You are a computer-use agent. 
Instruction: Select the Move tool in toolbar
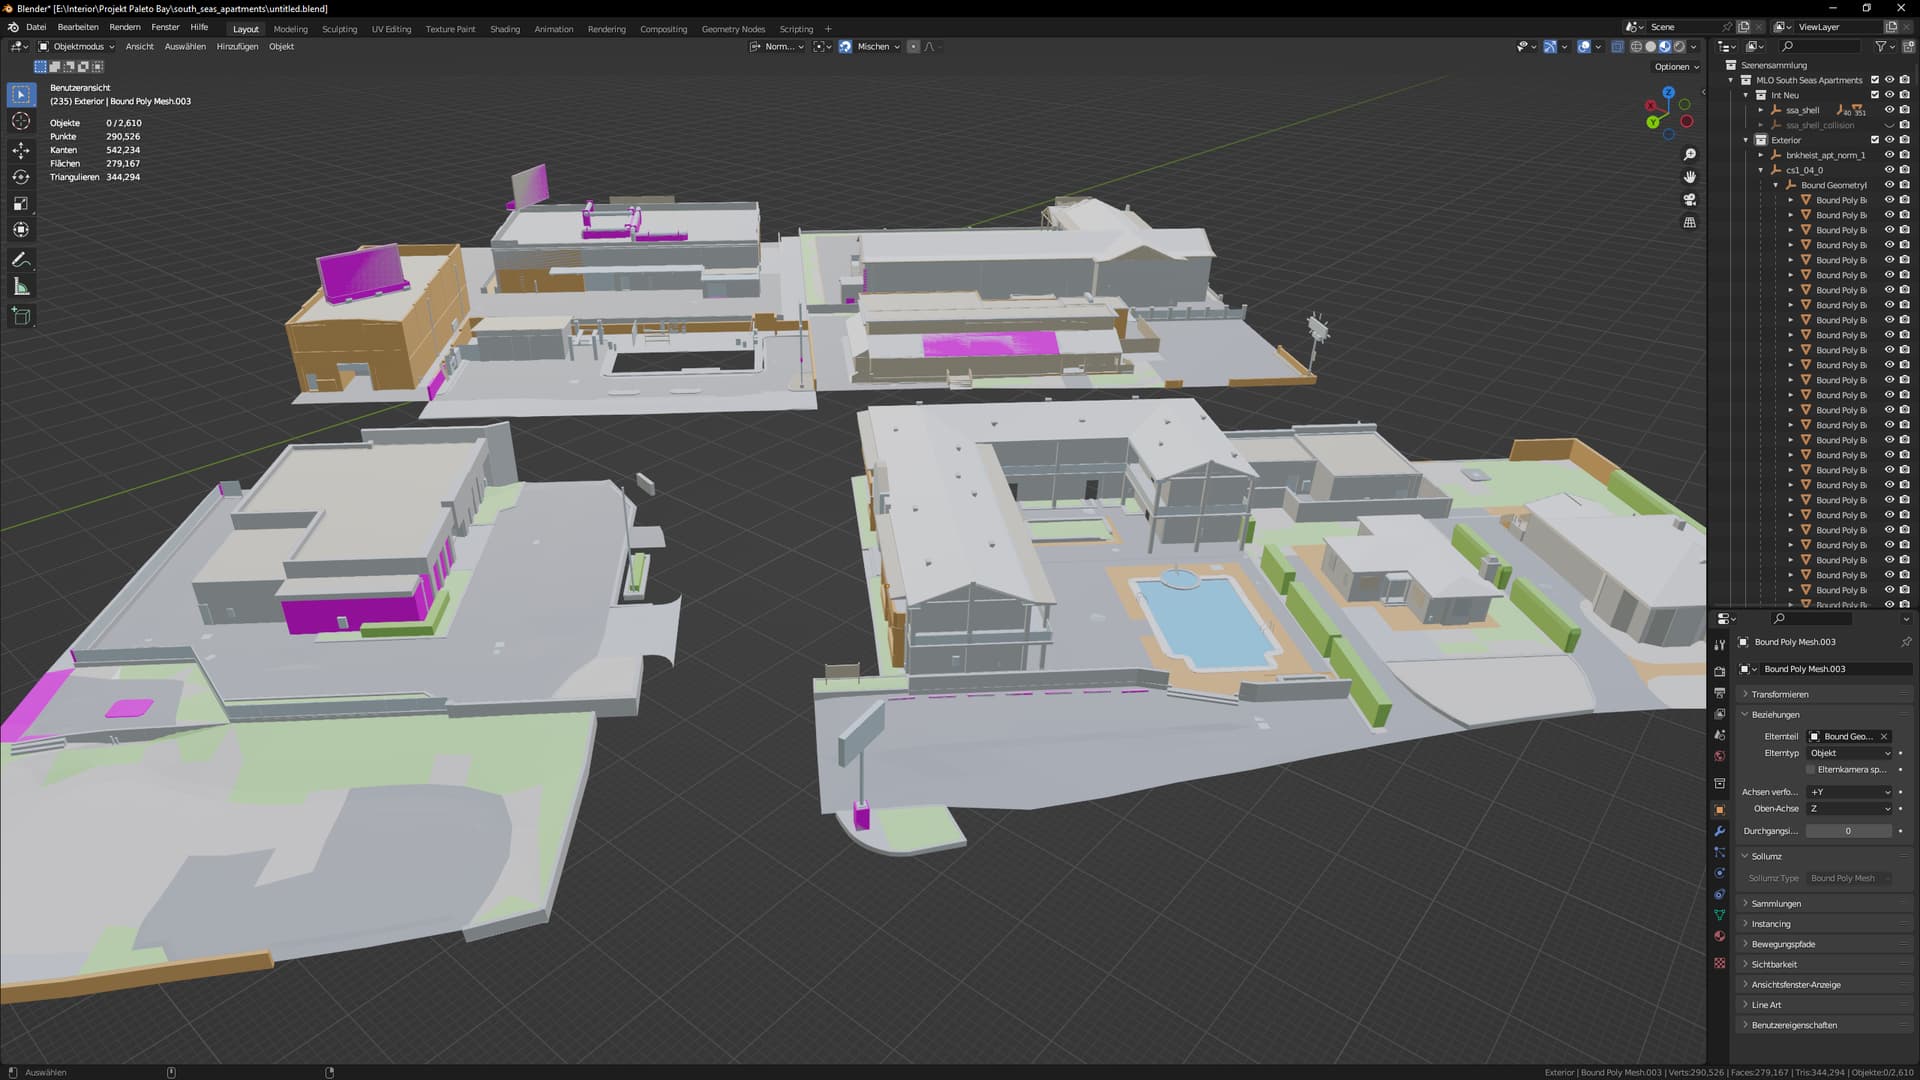pos(21,150)
